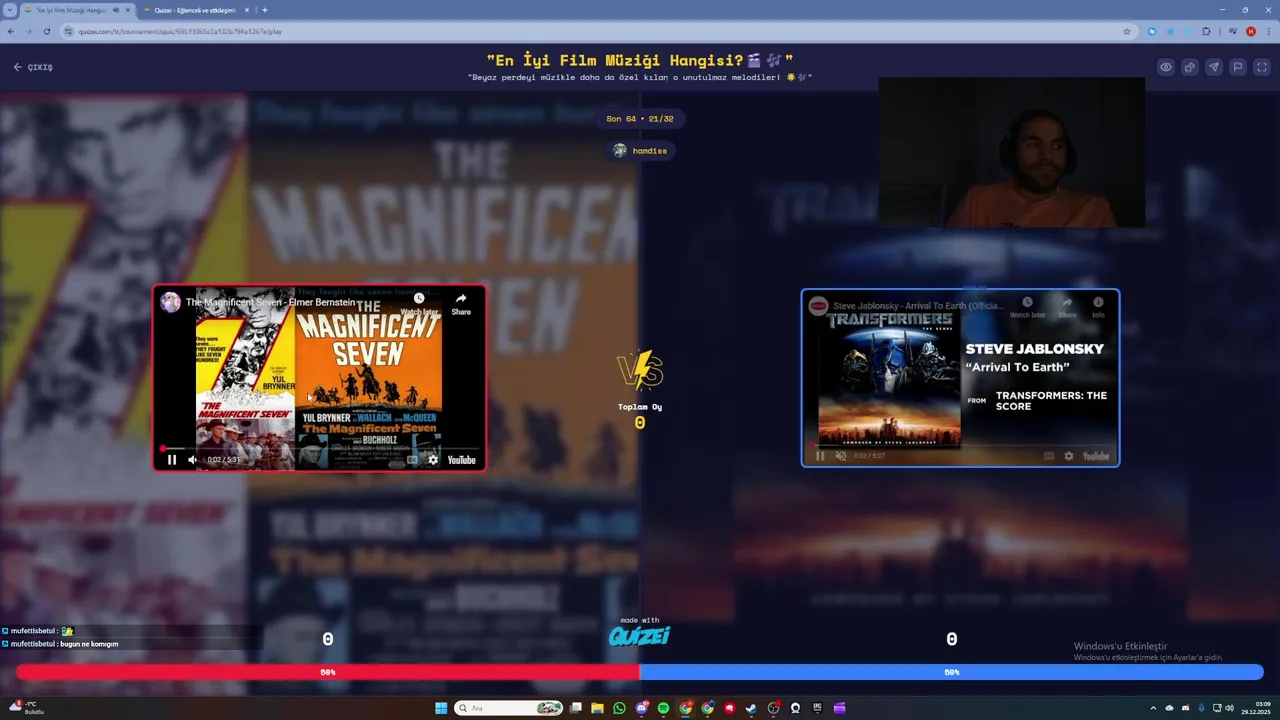Click the hamdiss user chip
Screen dimensions: 1280x720
point(640,151)
